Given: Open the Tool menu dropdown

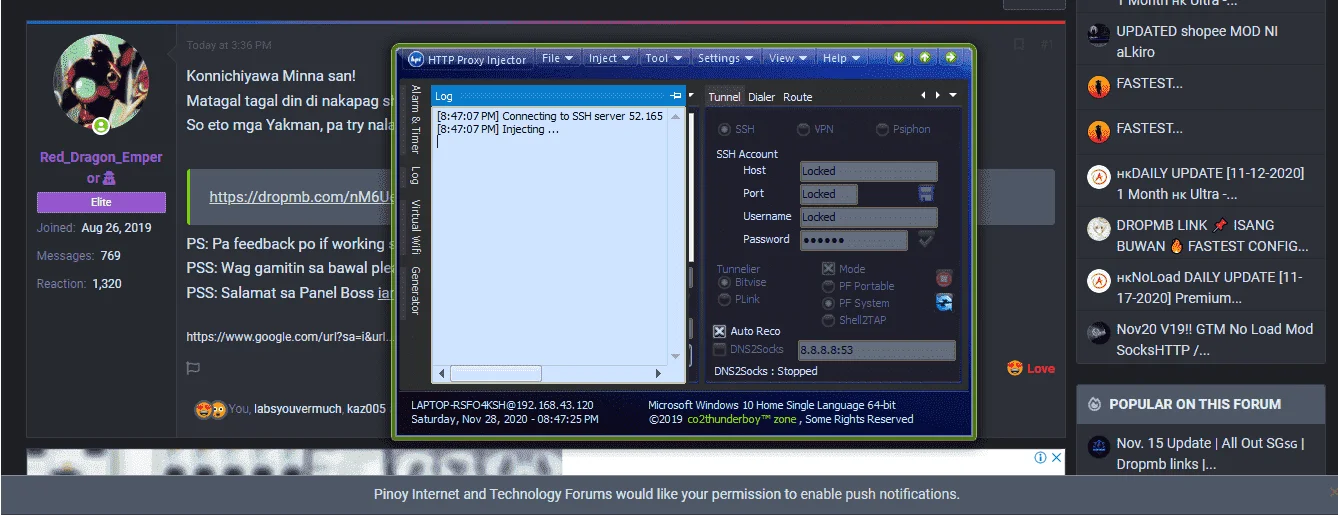Looking at the screenshot, I should [664, 58].
